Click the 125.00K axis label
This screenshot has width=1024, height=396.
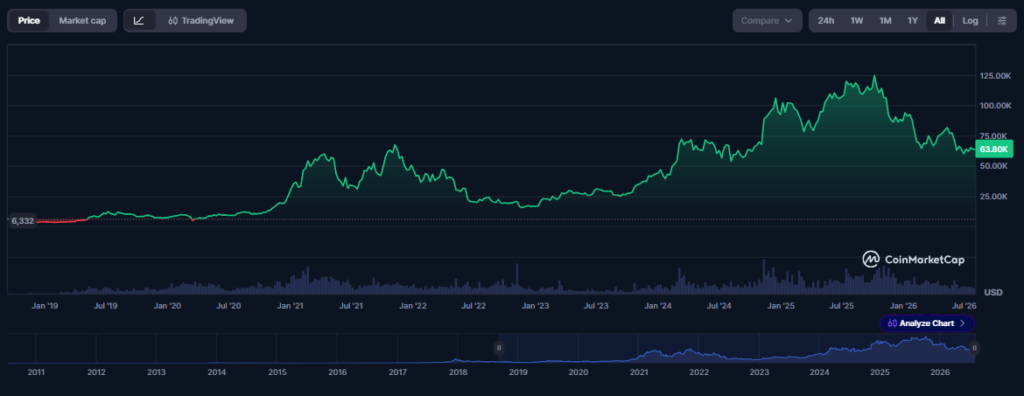coord(995,76)
